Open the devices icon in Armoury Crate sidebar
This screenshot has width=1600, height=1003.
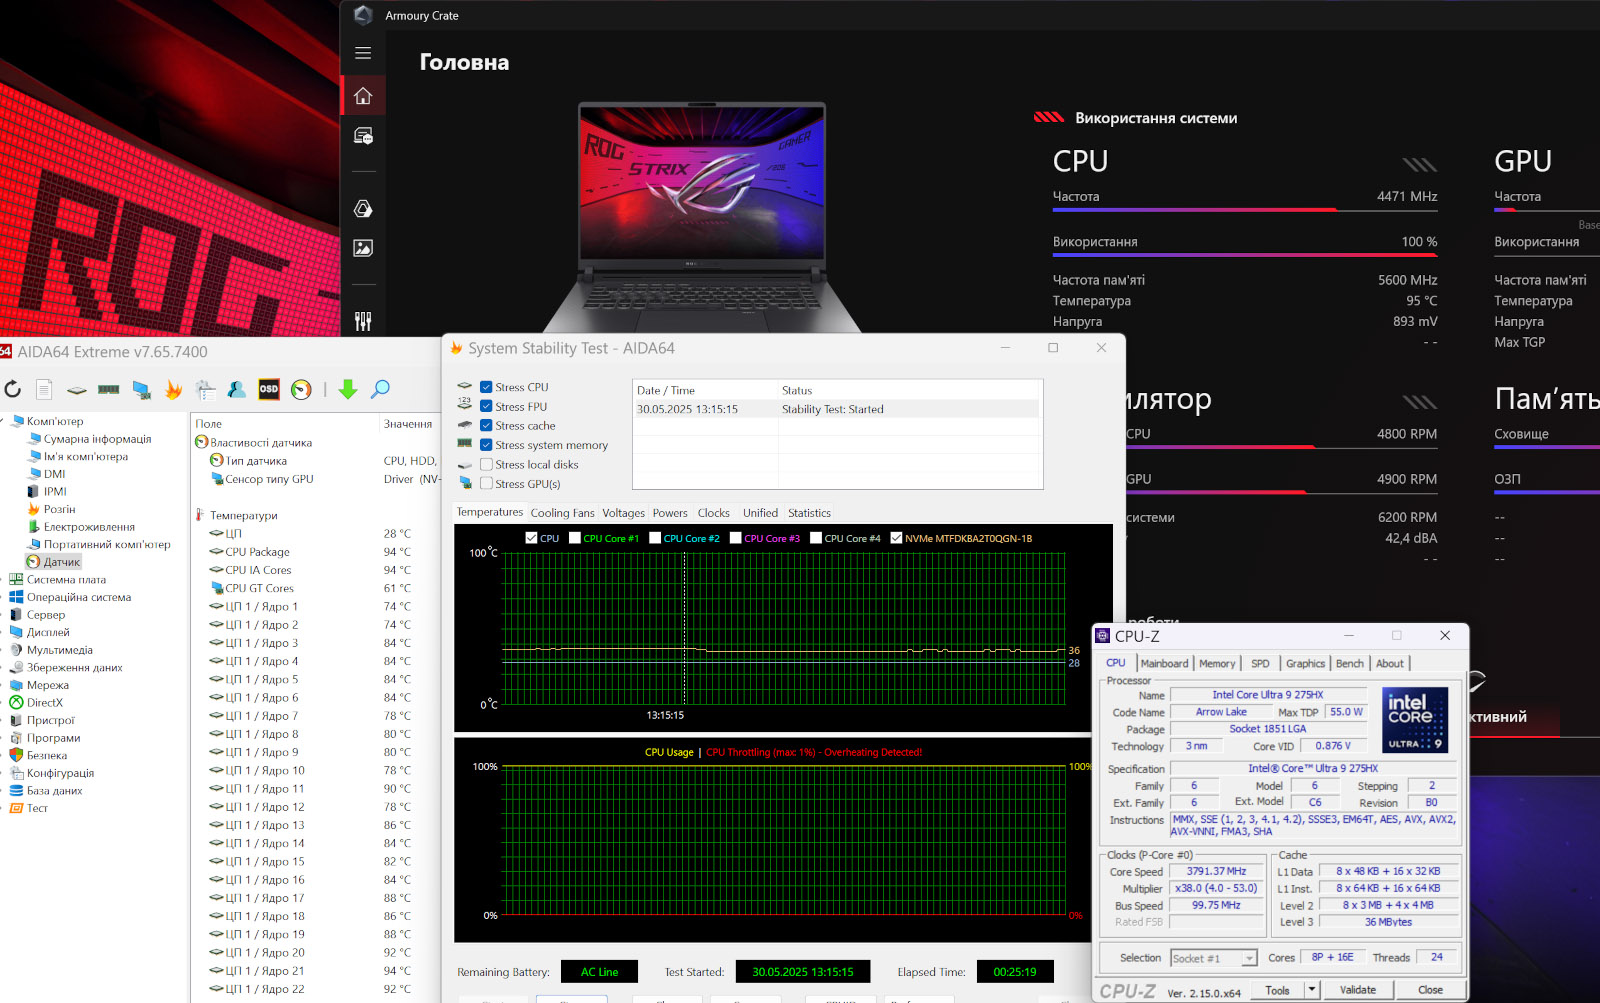coord(363,136)
